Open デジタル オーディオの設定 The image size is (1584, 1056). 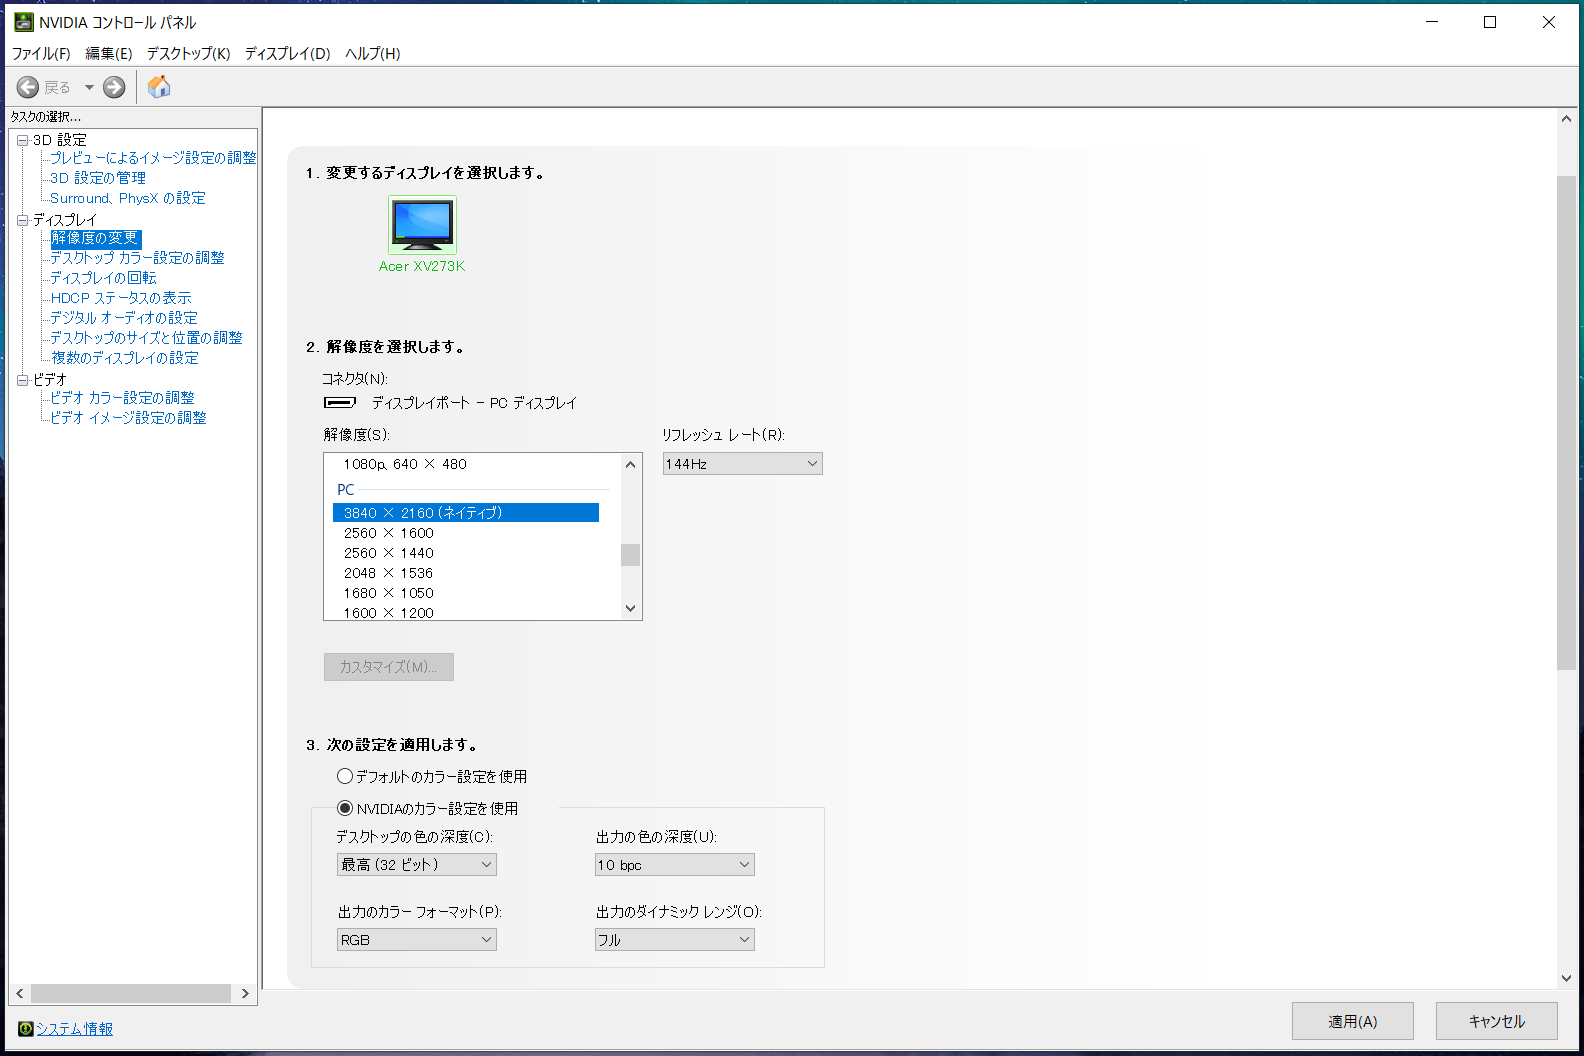point(124,318)
